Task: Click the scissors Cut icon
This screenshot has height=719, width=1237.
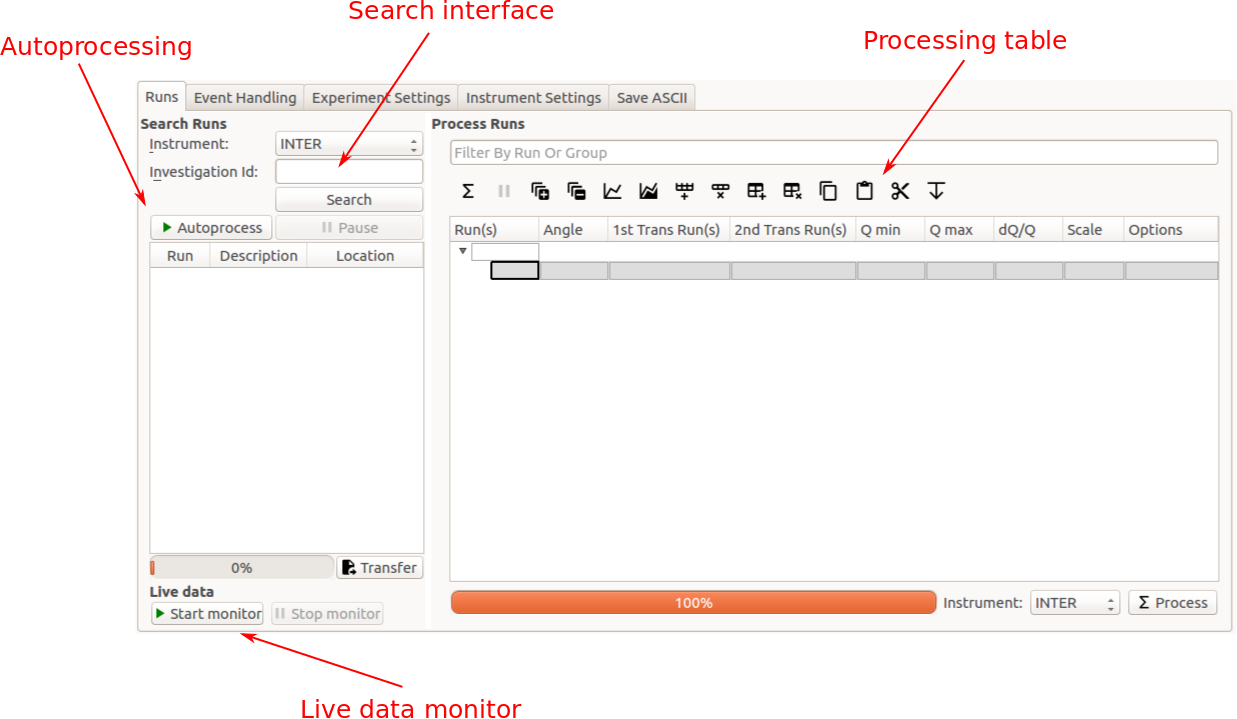Action: [x=900, y=191]
